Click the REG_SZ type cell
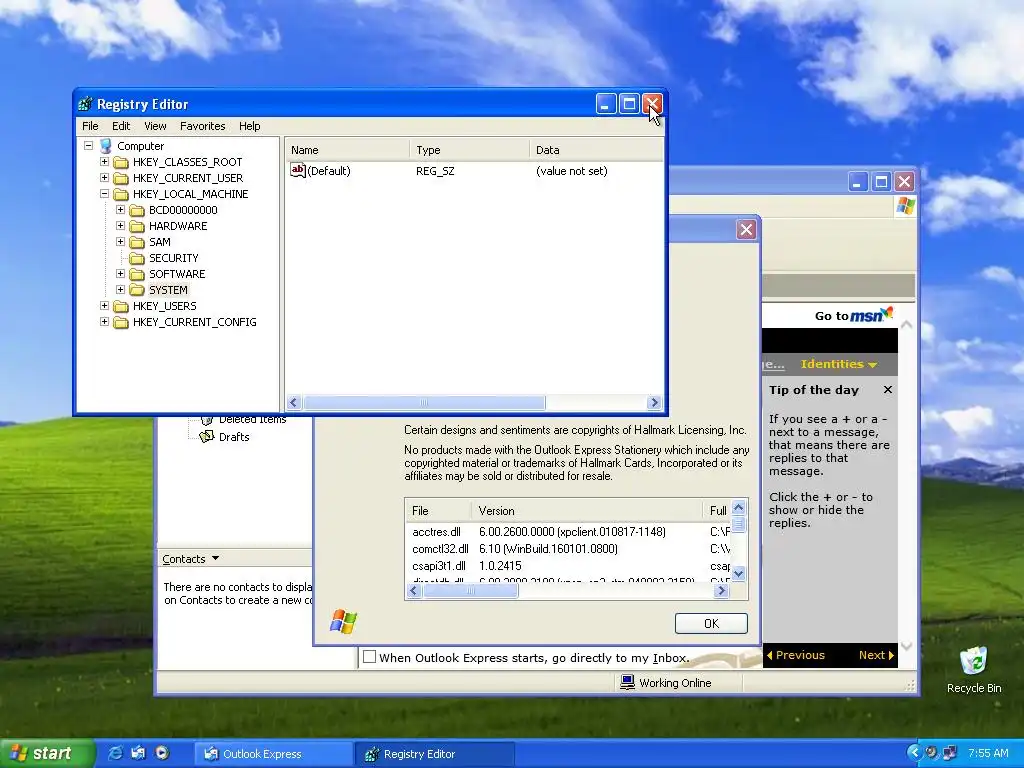Viewport: 1024px width, 768px height. [x=435, y=171]
